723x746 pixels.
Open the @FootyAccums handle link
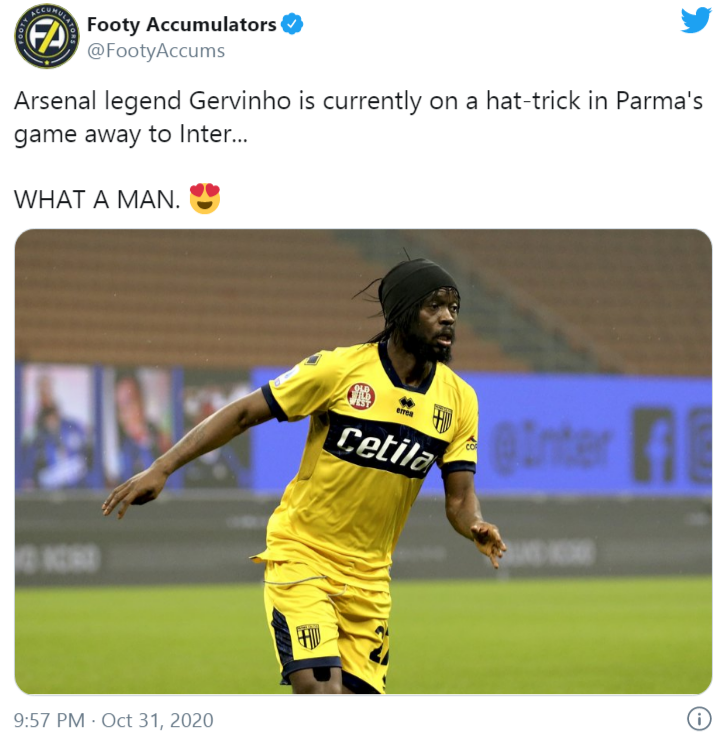[x=156, y=50]
